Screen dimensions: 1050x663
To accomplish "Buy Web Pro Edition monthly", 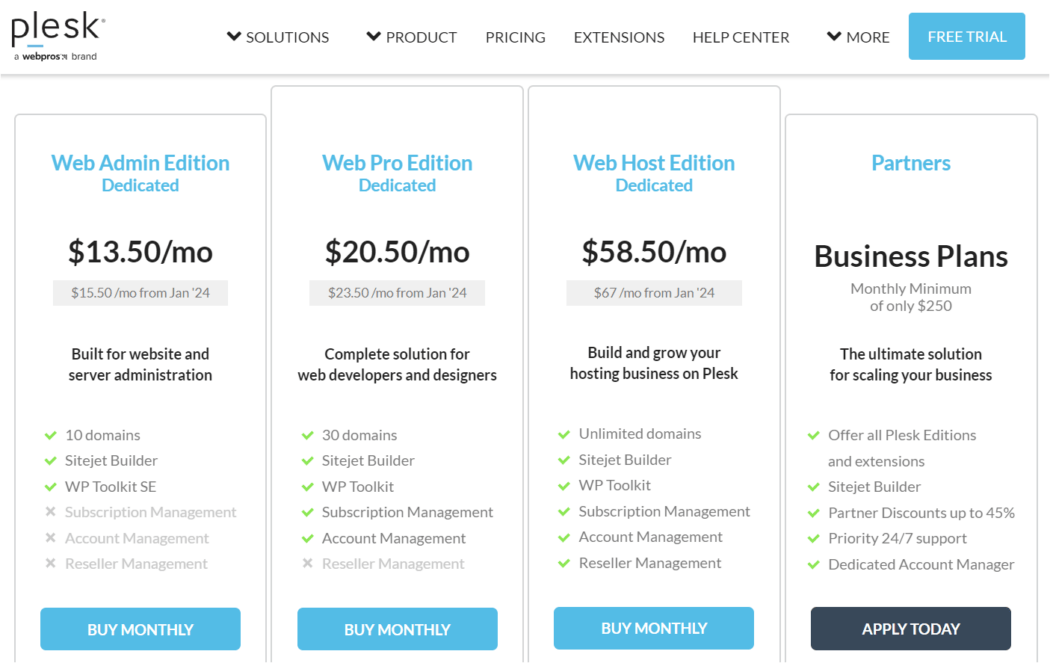I will (x=397, y=629).
